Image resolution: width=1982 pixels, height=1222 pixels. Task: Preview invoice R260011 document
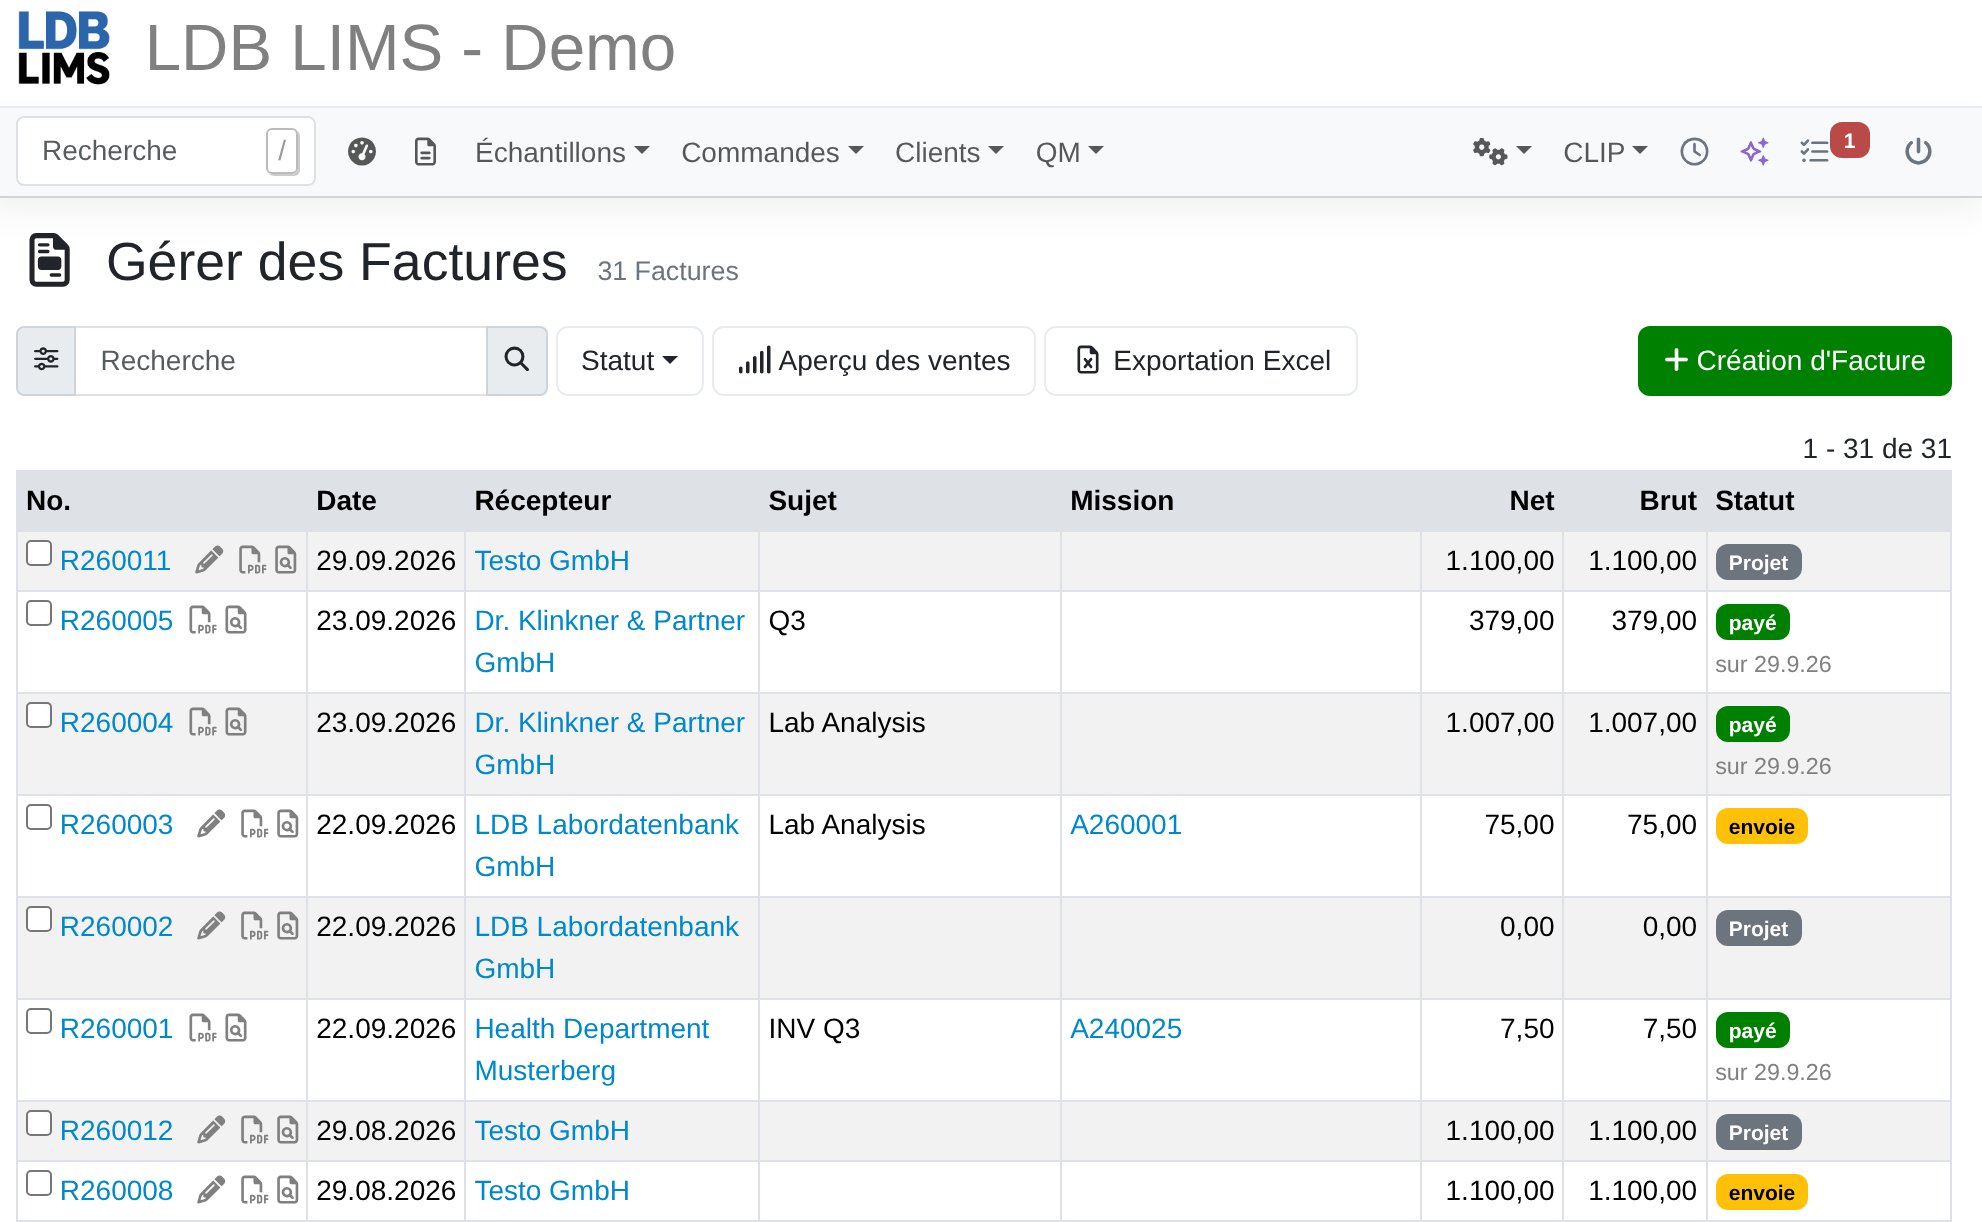click(x=286, y=561)
